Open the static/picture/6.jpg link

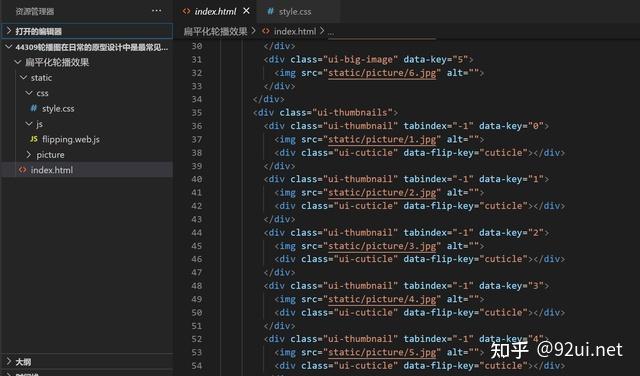point(382,73)
